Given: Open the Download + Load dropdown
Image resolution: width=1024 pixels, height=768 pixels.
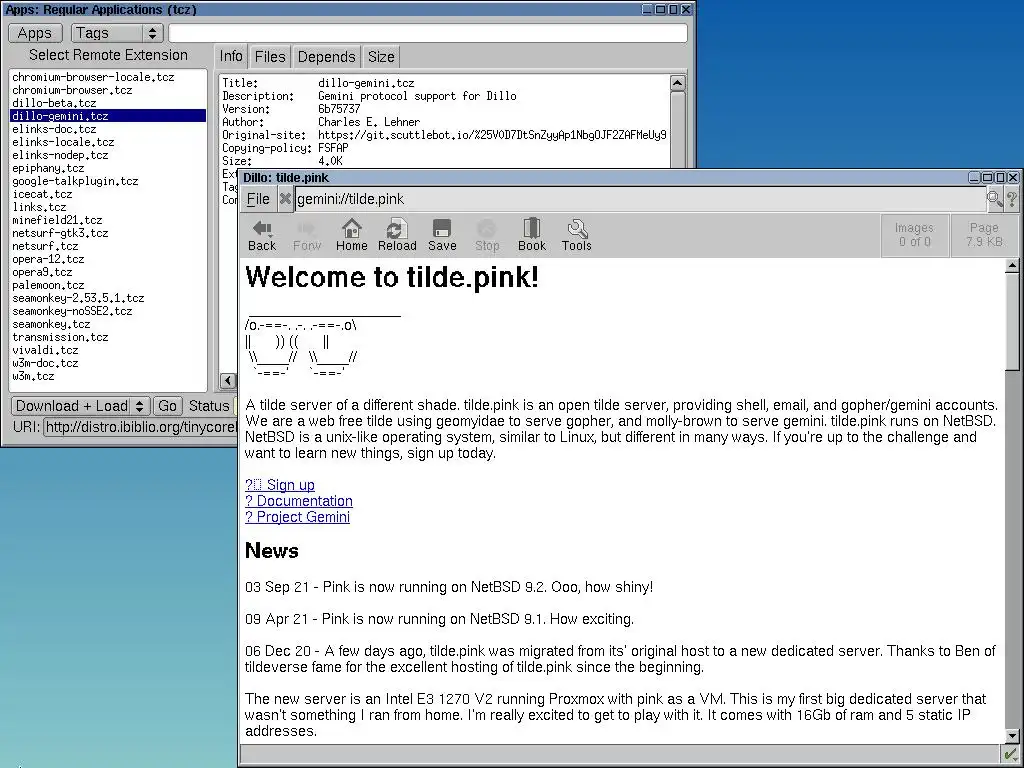Looking at the screenshot, I should tap(81, 406).
